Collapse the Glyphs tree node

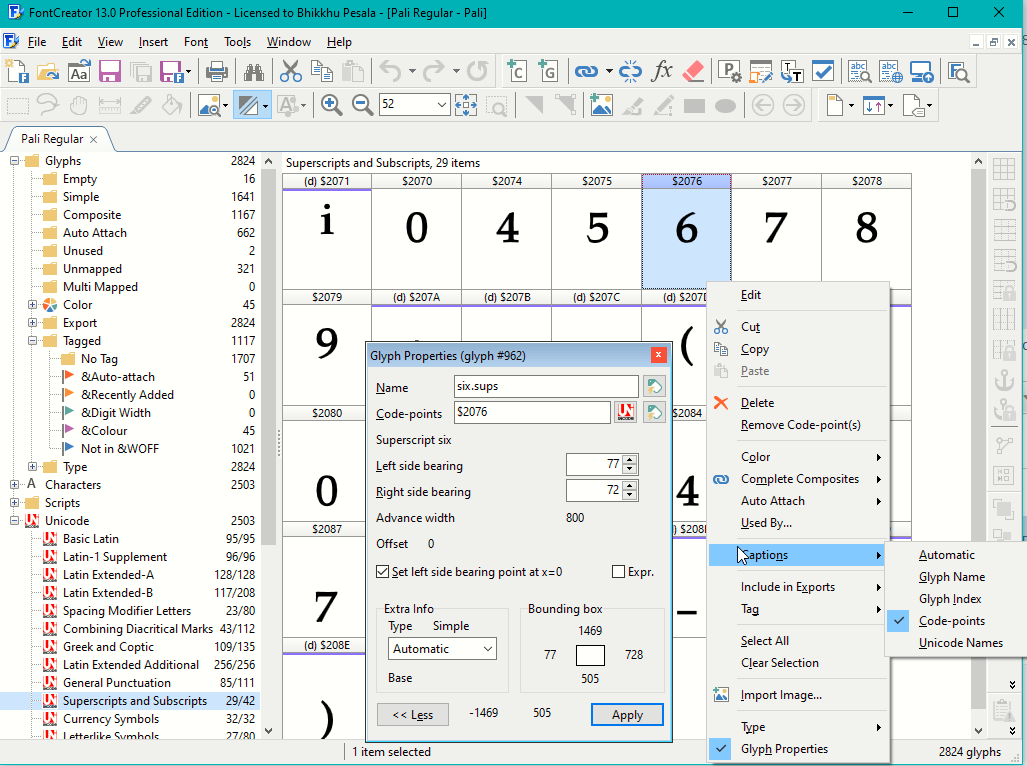tap(14, 161)
